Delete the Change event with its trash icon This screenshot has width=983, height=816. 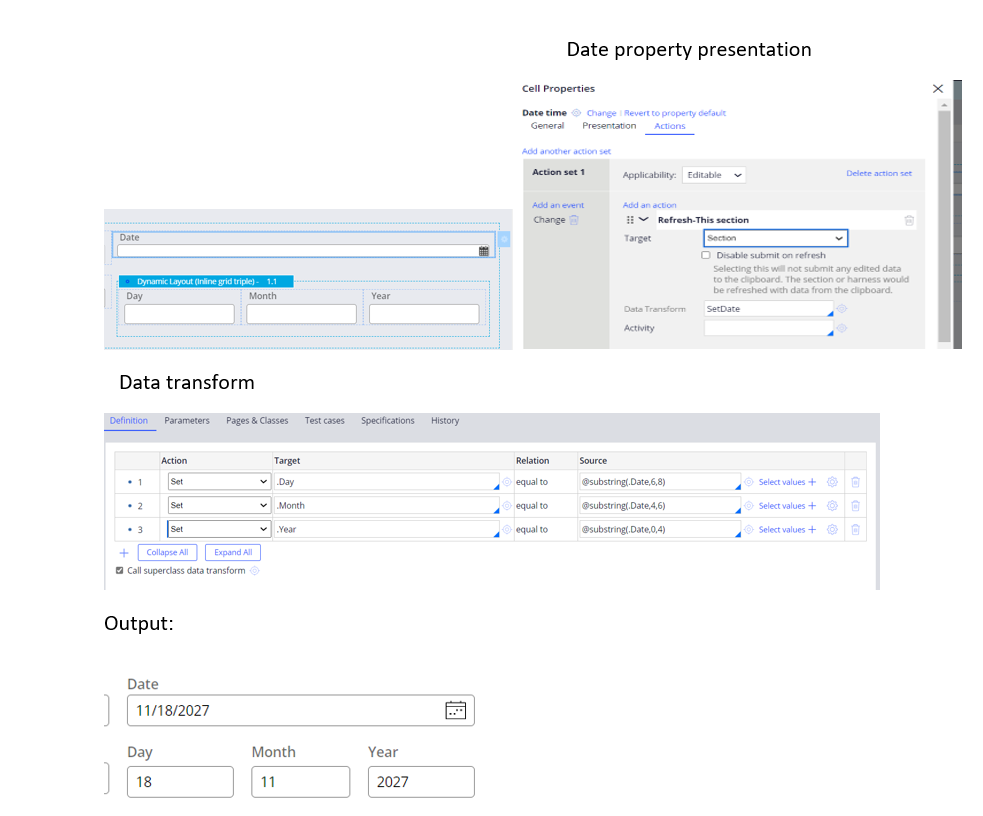[x=574, y=220]
